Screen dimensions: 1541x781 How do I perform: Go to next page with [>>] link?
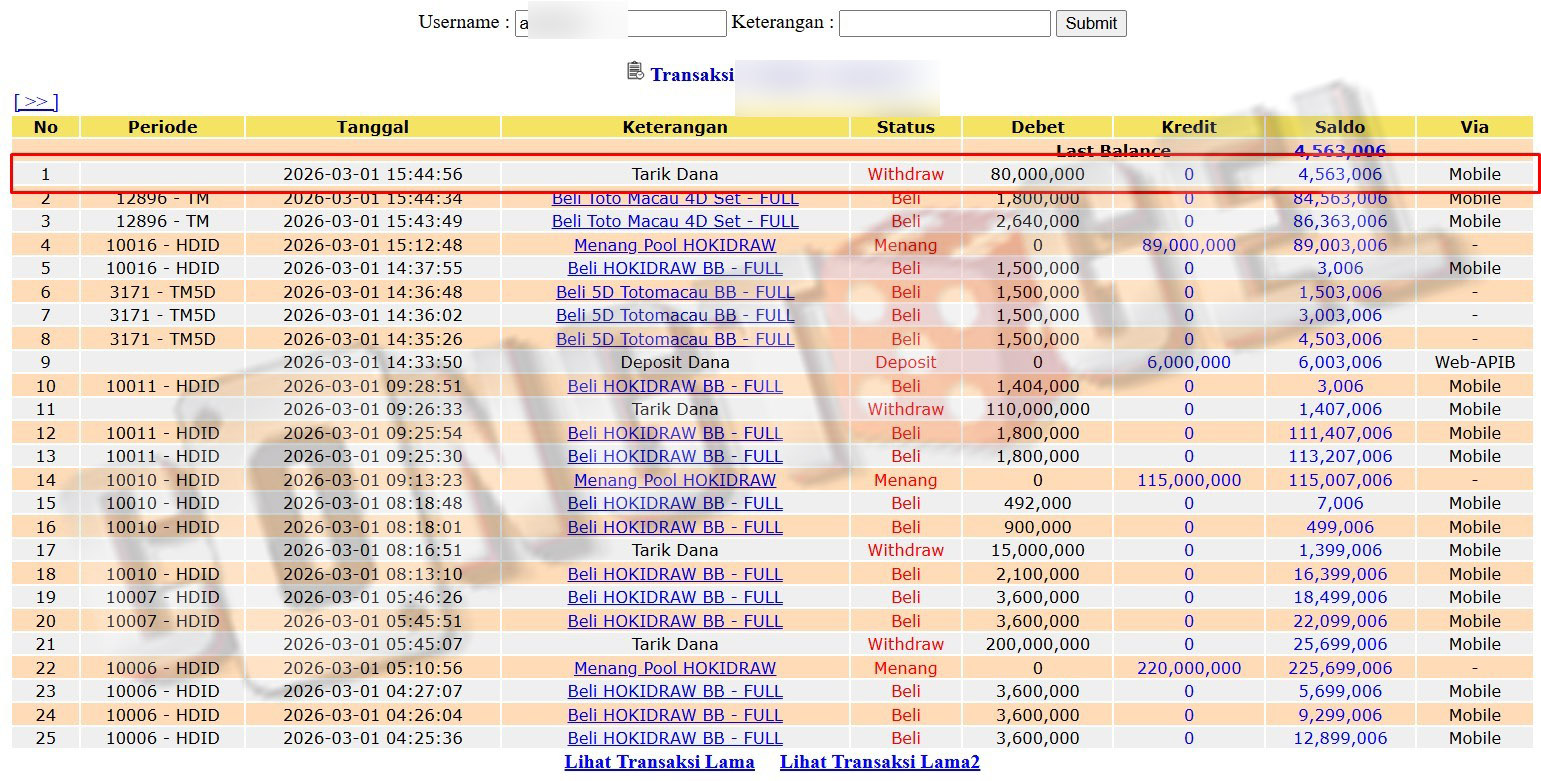point(36,102)
